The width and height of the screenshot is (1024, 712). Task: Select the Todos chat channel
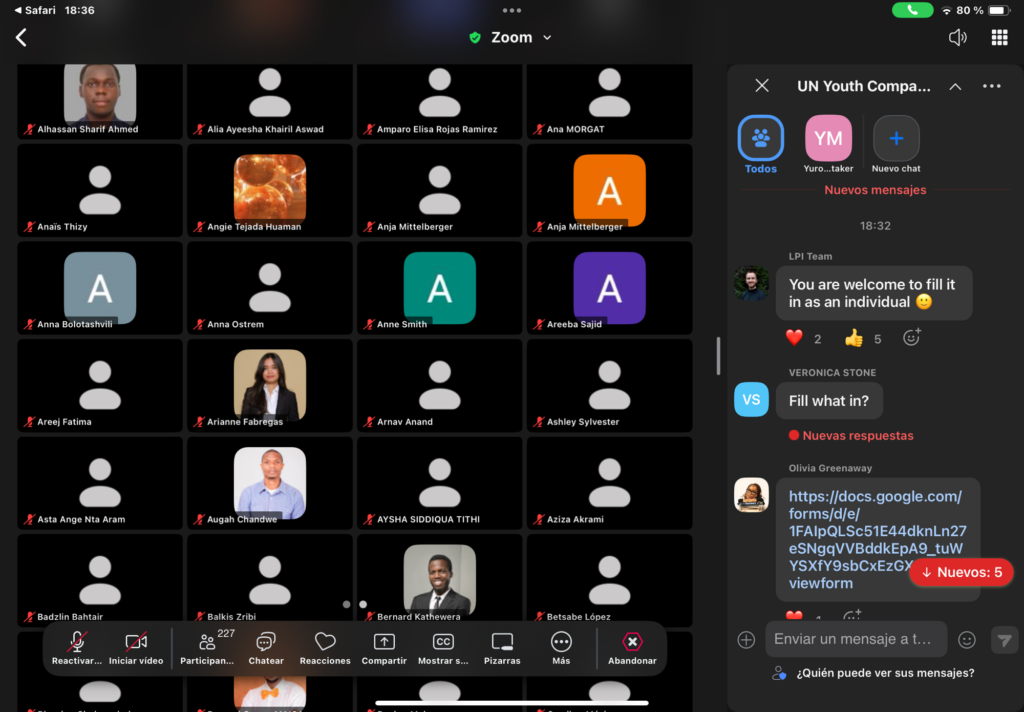[x=761, y=139]
